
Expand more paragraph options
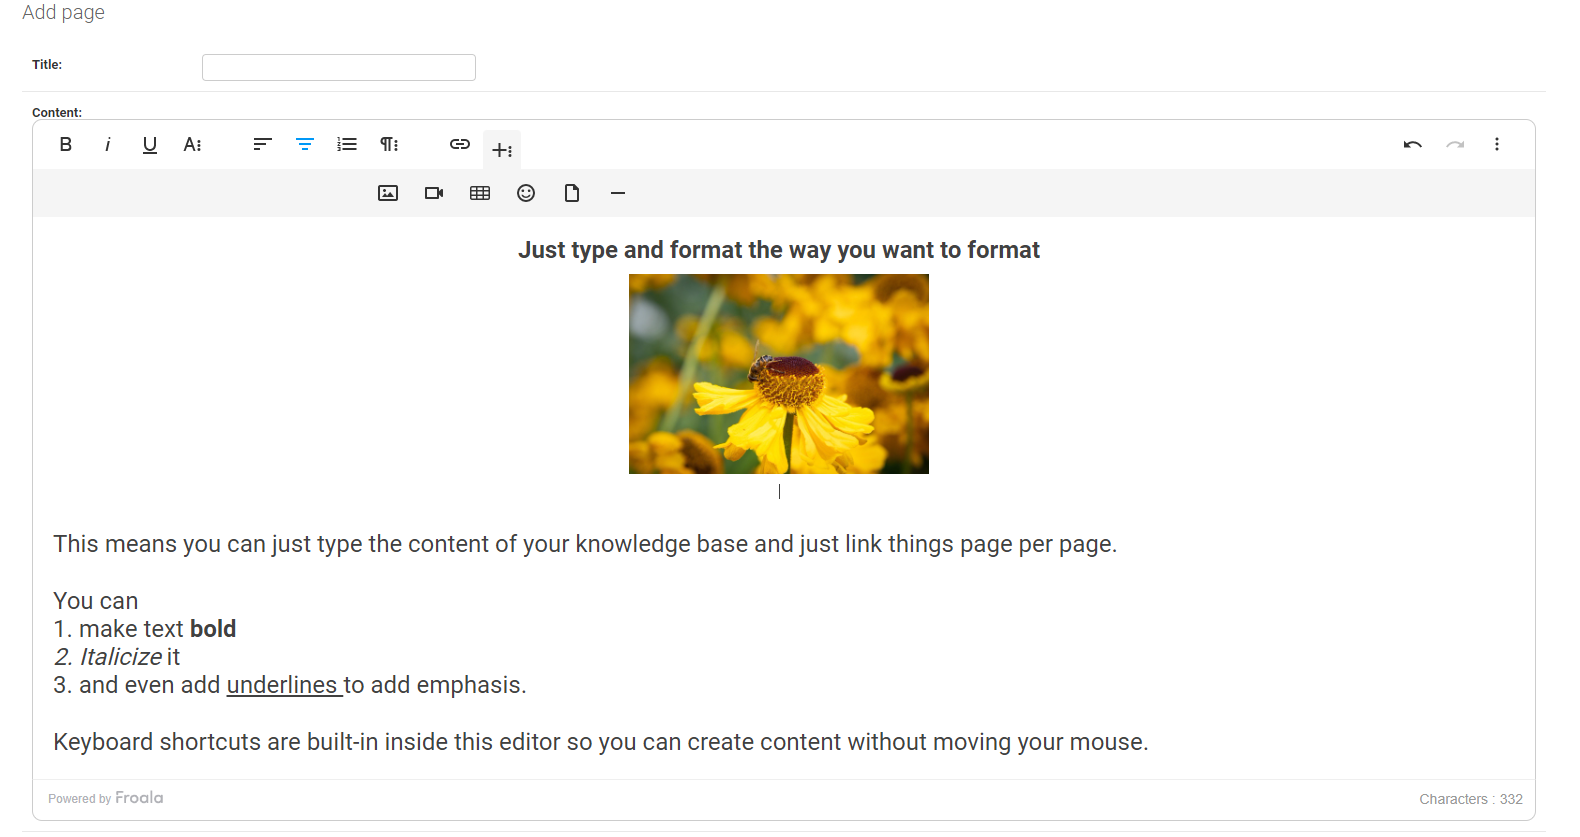[x=389, y=145]
